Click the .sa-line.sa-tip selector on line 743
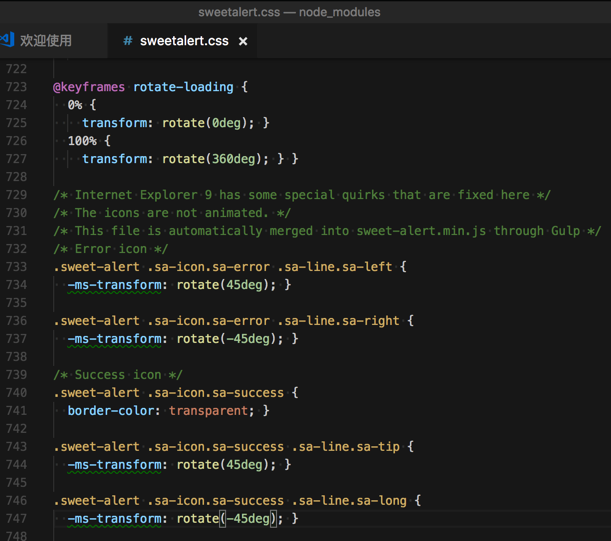Image resolution: width=611 pixels, height=541 pixels. click(352, 447)
